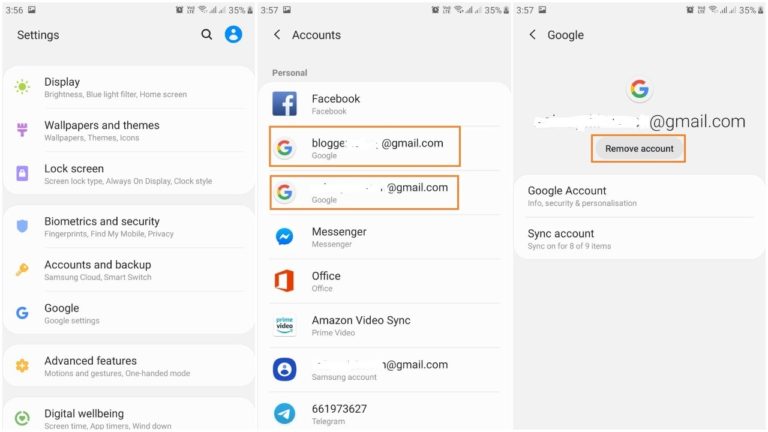Open the blue profile avatar icon
This screenshot has width=768, height=432.
pyautogui.click(x=233, y=35)
